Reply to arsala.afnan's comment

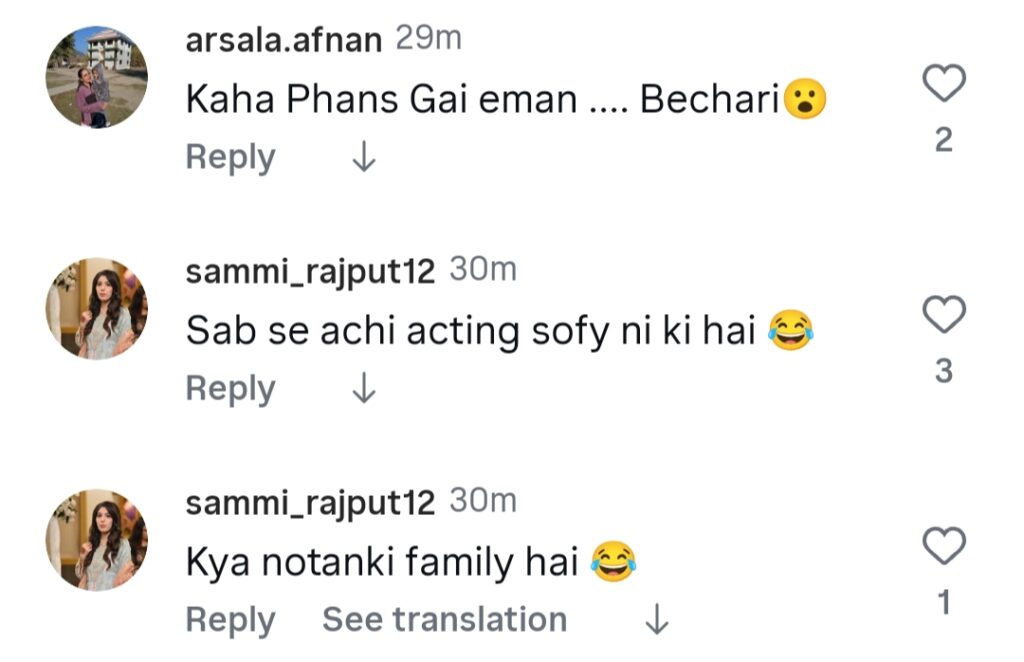(230, 158)
